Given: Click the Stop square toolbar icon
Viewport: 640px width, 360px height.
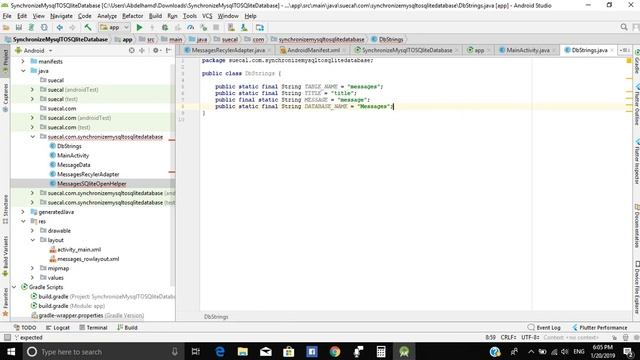Looking at the screenshot, I should (x=216, y=28).
